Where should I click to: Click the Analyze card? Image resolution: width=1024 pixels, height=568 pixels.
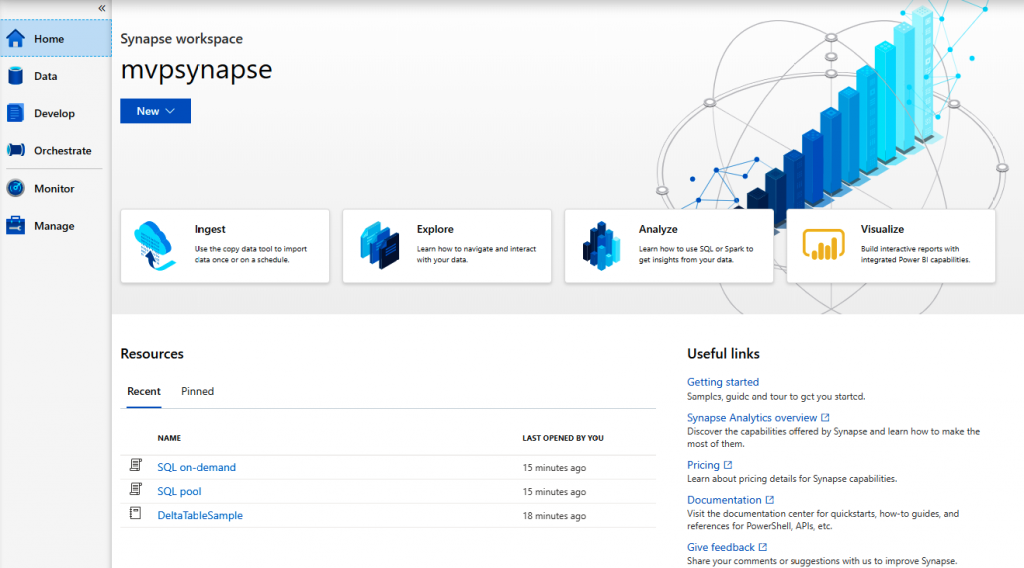tap(668, 246)
